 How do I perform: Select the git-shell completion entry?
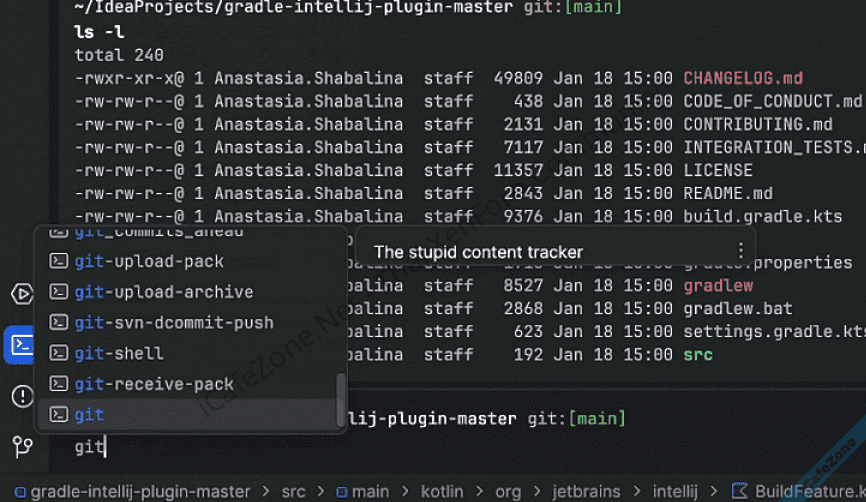[119, 353]
